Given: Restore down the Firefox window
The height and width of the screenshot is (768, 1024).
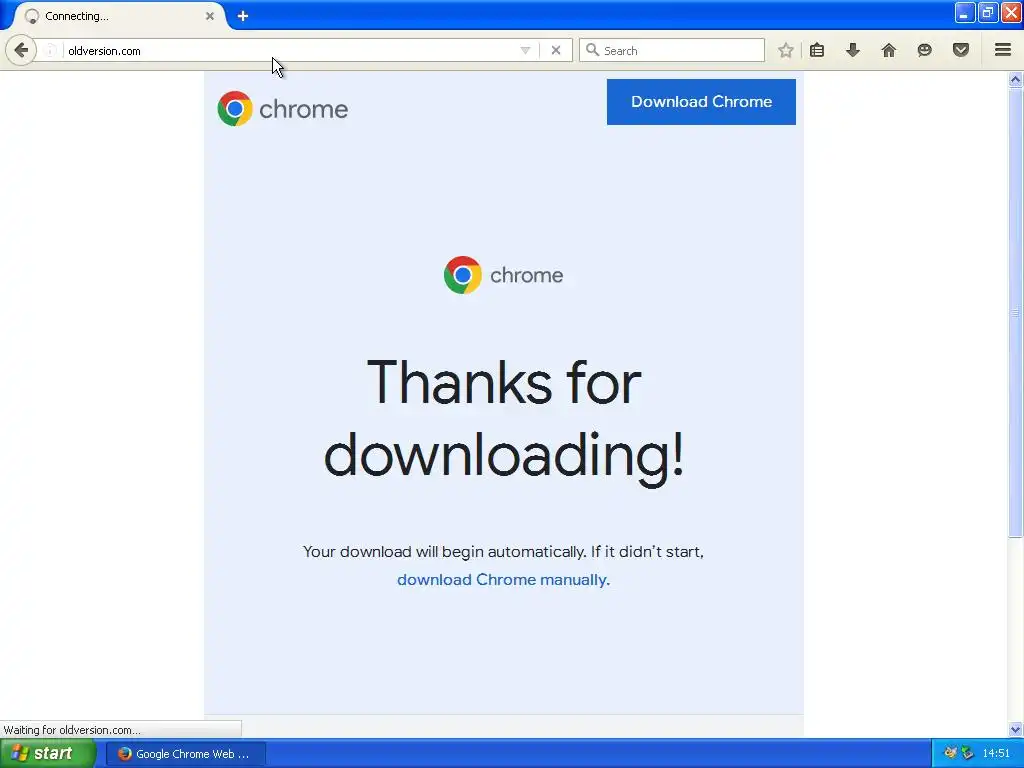Looking at the screenshot, I should [988, 12].
